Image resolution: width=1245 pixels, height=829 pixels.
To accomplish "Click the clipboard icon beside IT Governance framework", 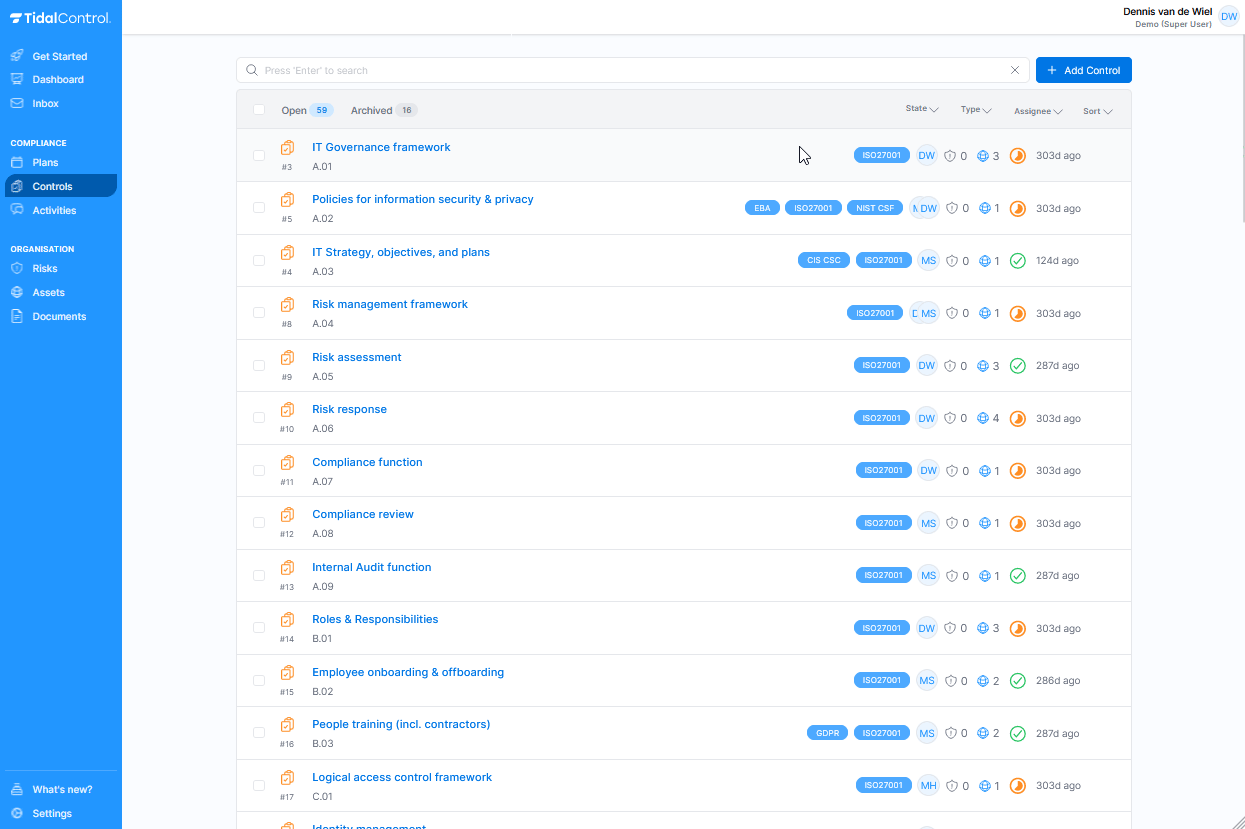I will point(287,147).
